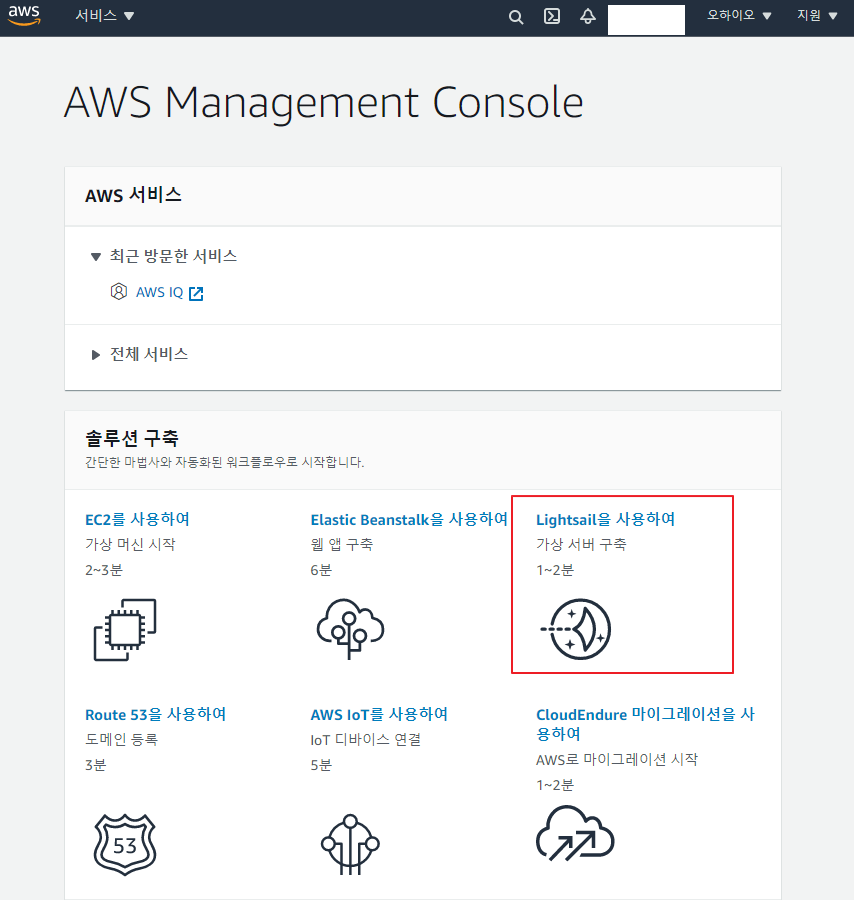Click AWS IQ external link icon
Image resolution: width=854 pixels, height=900 pixels.
point(196,293)
